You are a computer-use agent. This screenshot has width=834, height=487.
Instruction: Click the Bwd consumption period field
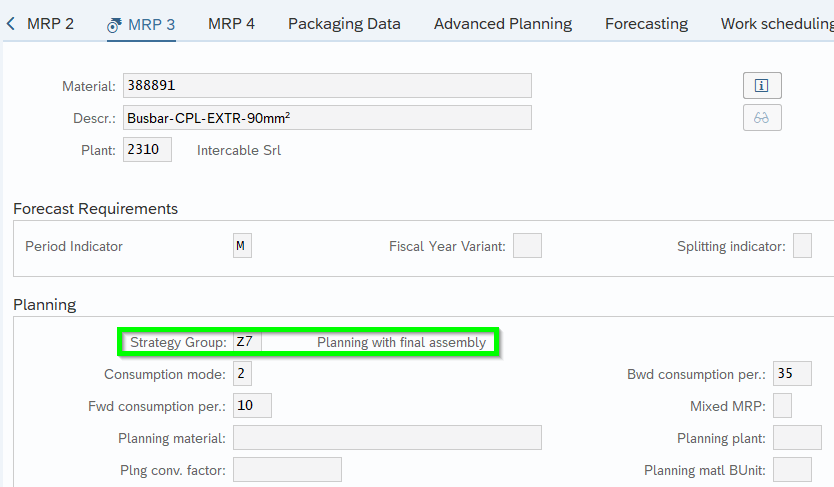[792, 374]
